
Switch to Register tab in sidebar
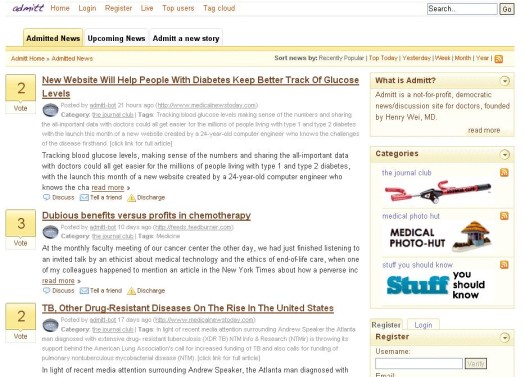[x=386, y=324]
